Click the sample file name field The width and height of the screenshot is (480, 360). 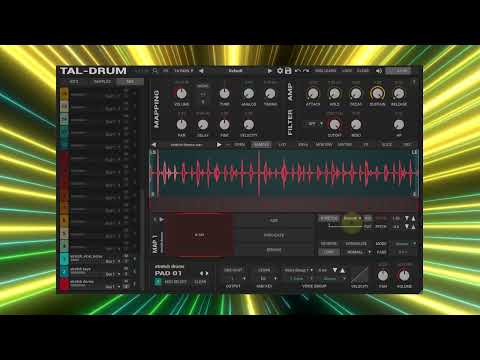click(x=186, y=145)
